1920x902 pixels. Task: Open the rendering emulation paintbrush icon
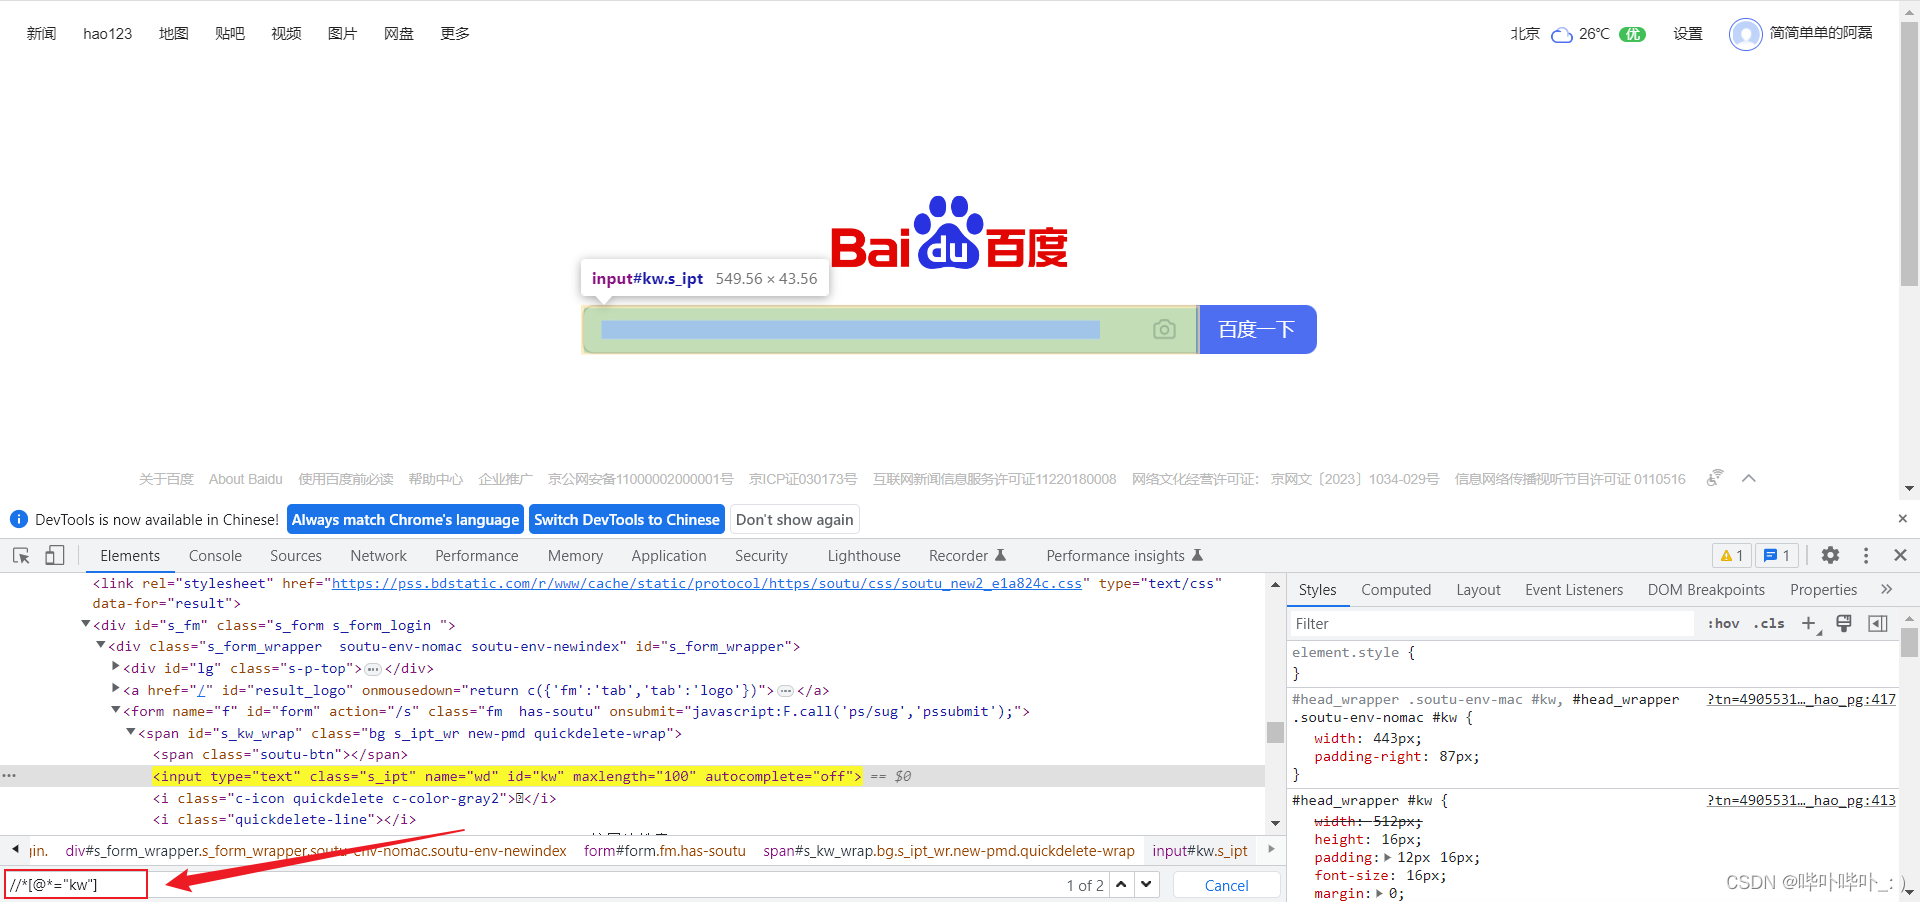[x=1844, y=623]
